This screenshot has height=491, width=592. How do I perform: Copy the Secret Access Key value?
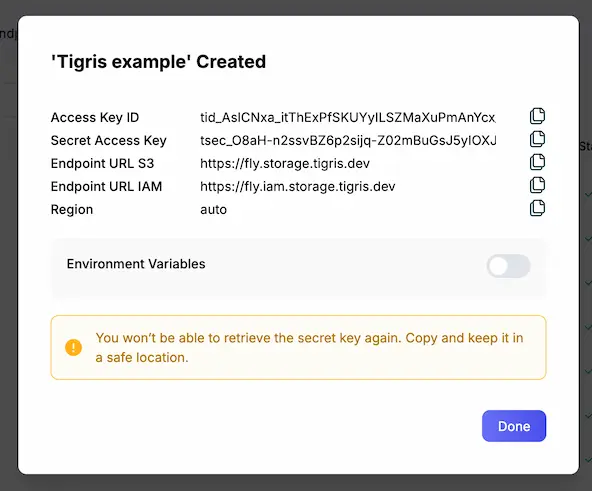(x=537, y=139)
